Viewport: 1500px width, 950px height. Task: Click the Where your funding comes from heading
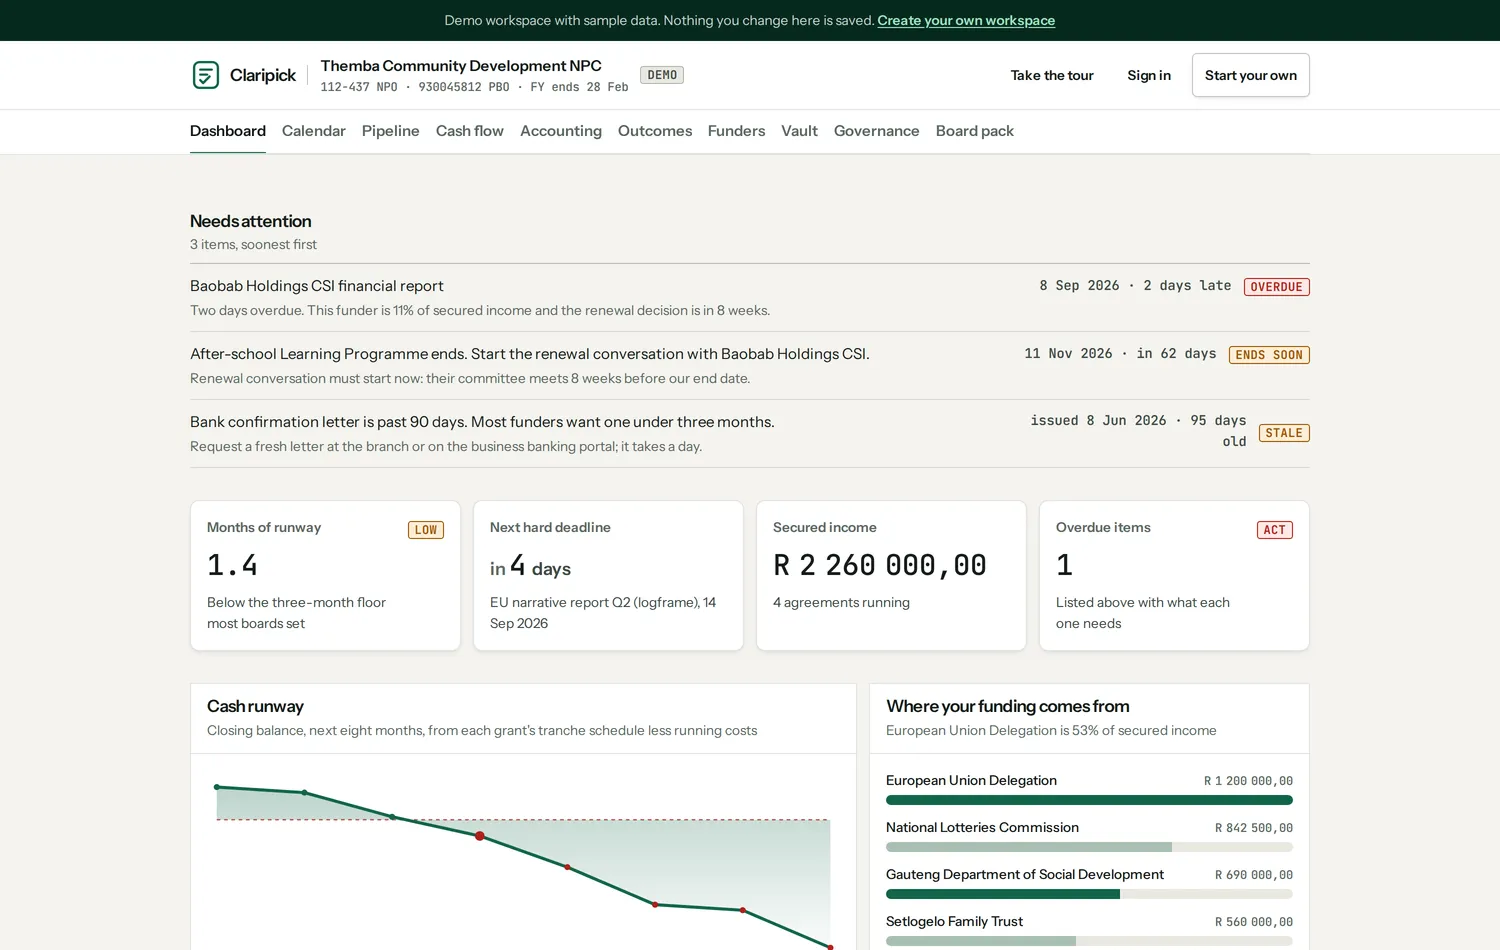[1008, 706]
